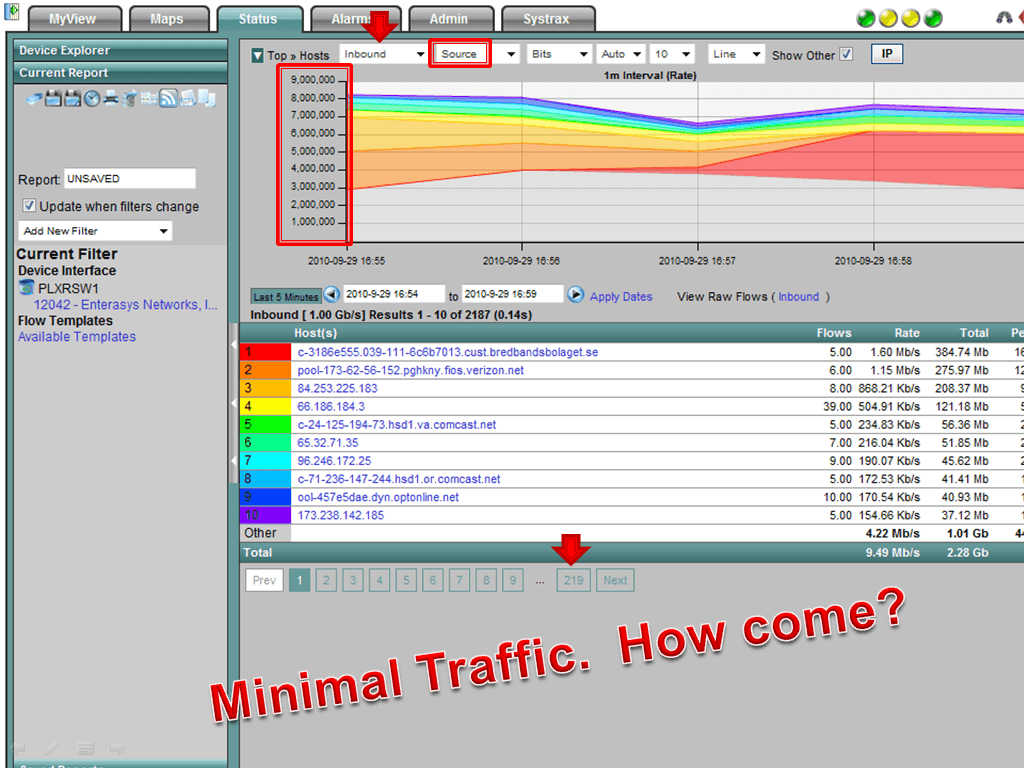Click the RSS feed icon
This screenshot has width=1024, height=768.
coord(168,99)
